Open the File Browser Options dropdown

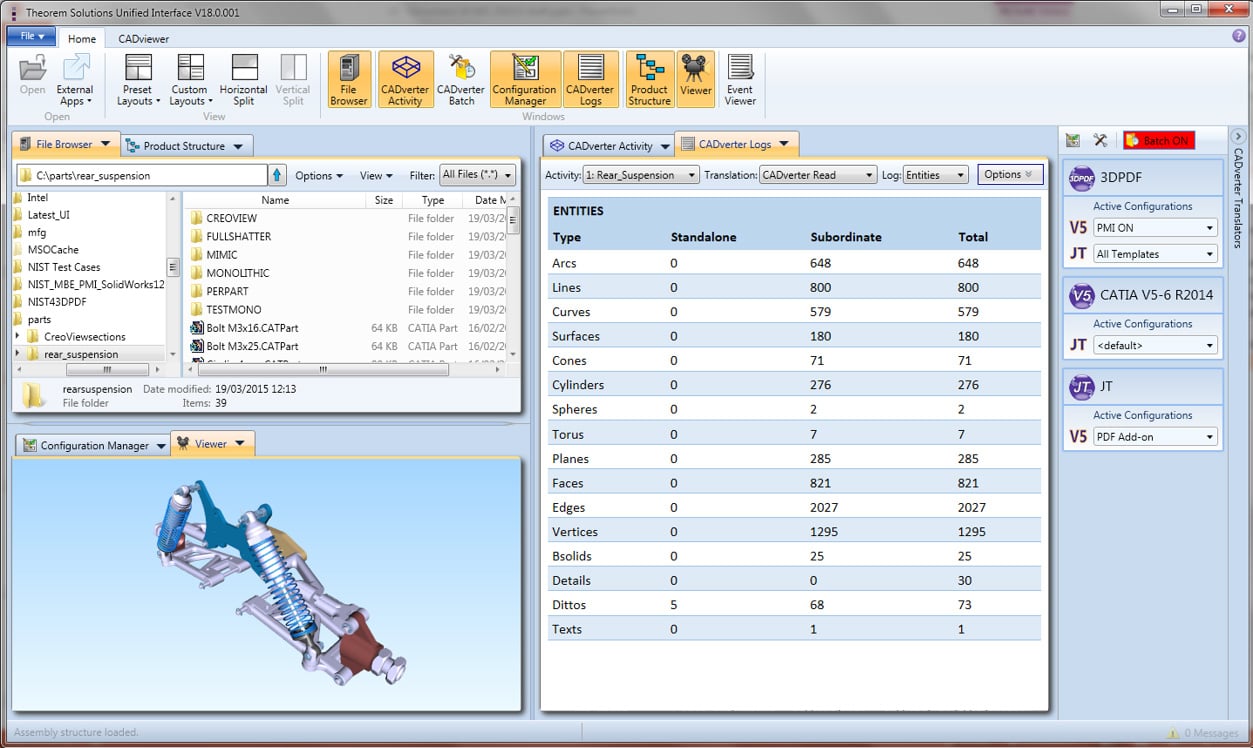(318, 176)
